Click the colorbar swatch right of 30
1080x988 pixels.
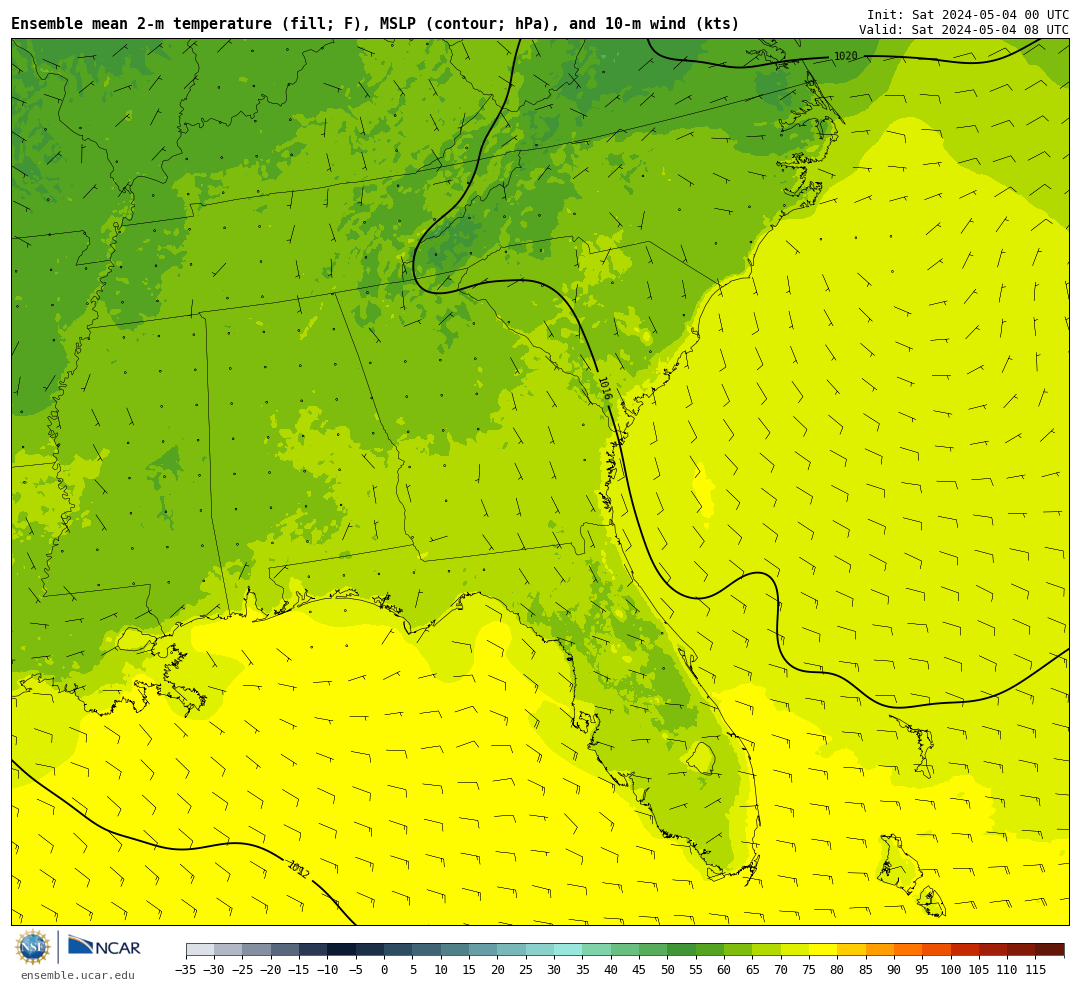click(568, 950)
